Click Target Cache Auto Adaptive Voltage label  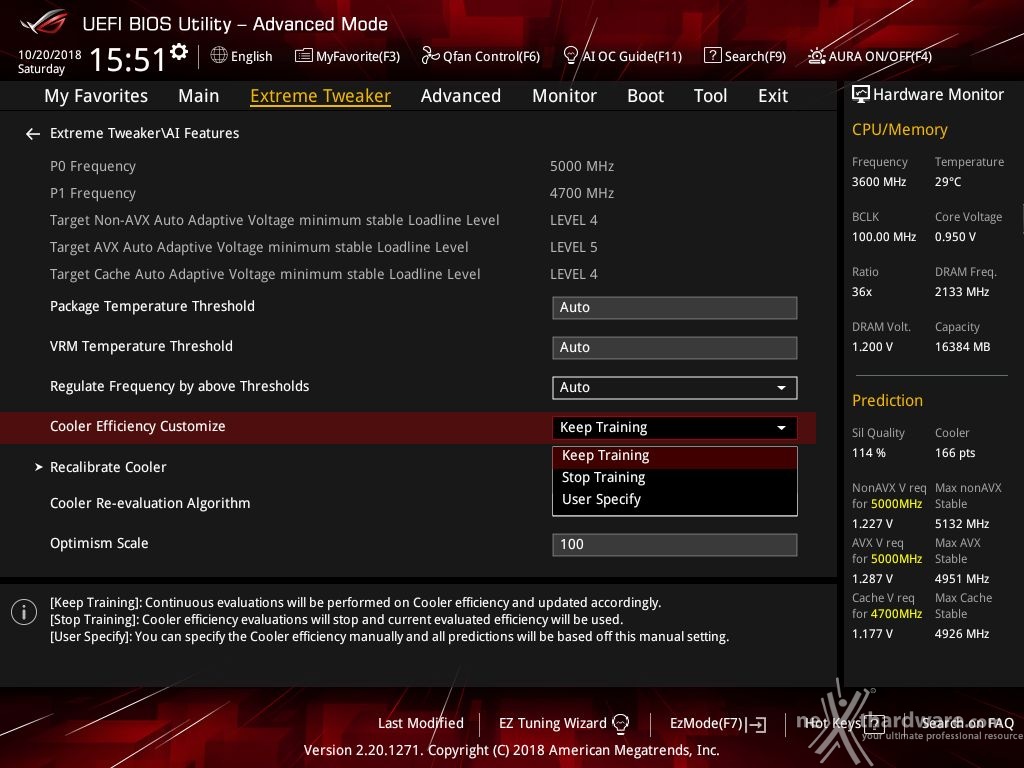(265, 274)
